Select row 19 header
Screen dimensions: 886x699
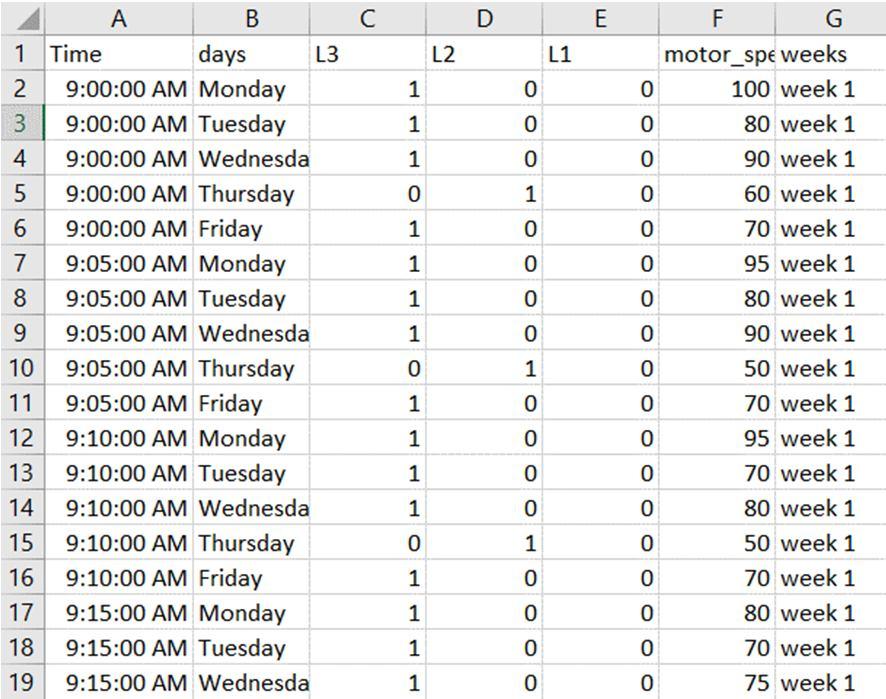coord(22,682)
